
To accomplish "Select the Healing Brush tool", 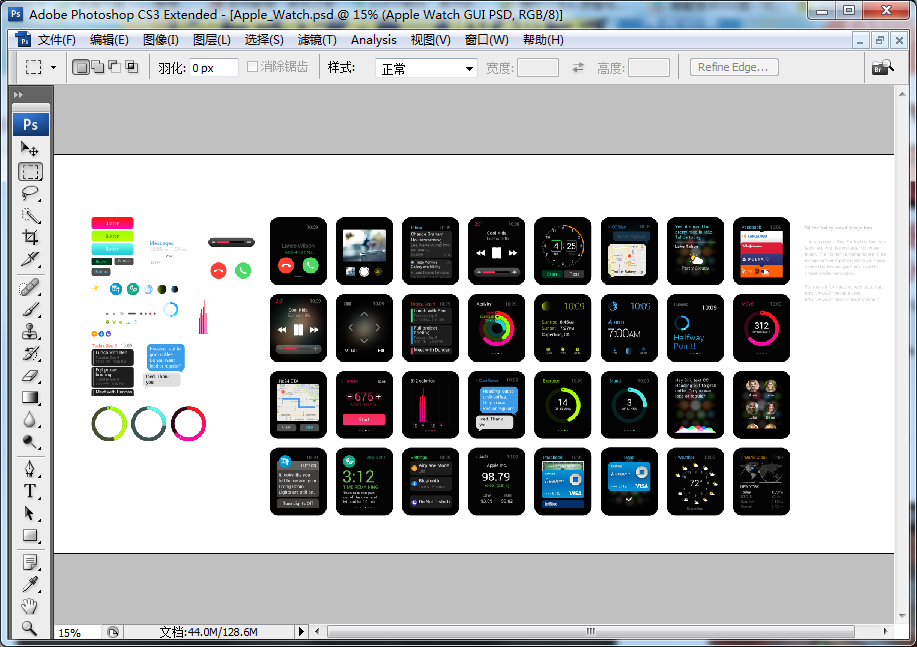I will (x=30, y=287).
